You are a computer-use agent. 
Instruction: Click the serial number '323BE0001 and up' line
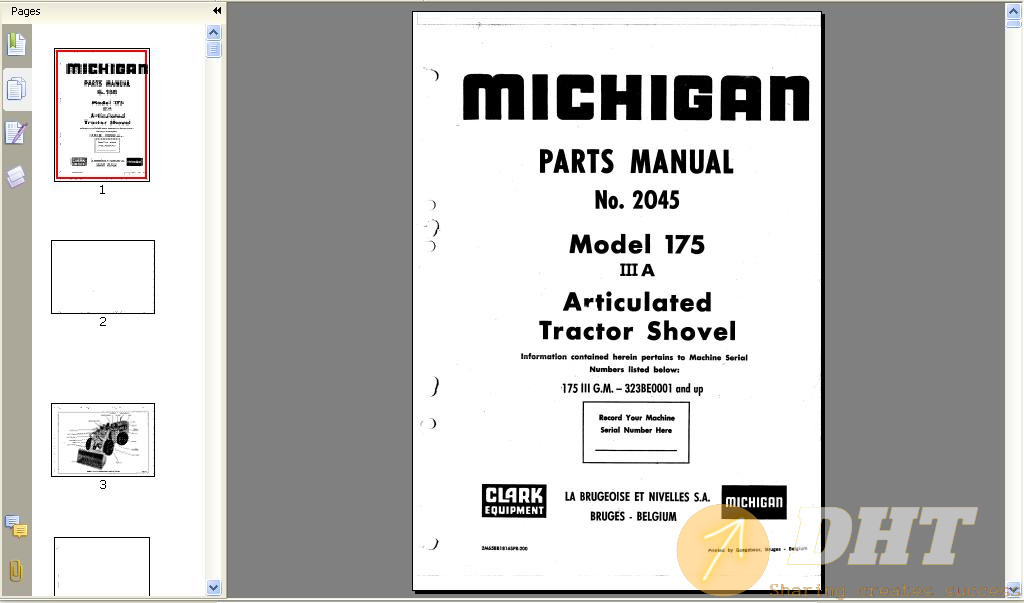(632, 388)
